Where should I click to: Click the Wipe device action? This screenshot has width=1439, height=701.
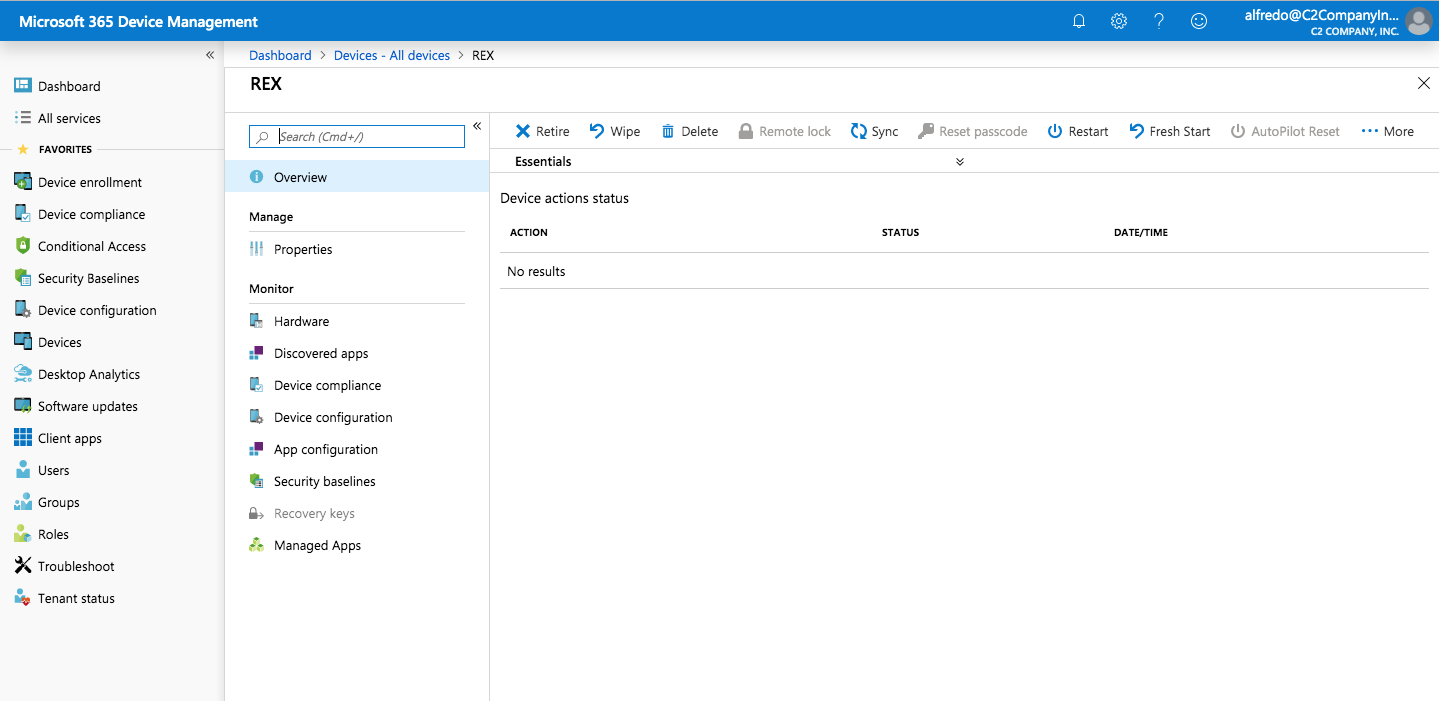[x=614, y=131]
